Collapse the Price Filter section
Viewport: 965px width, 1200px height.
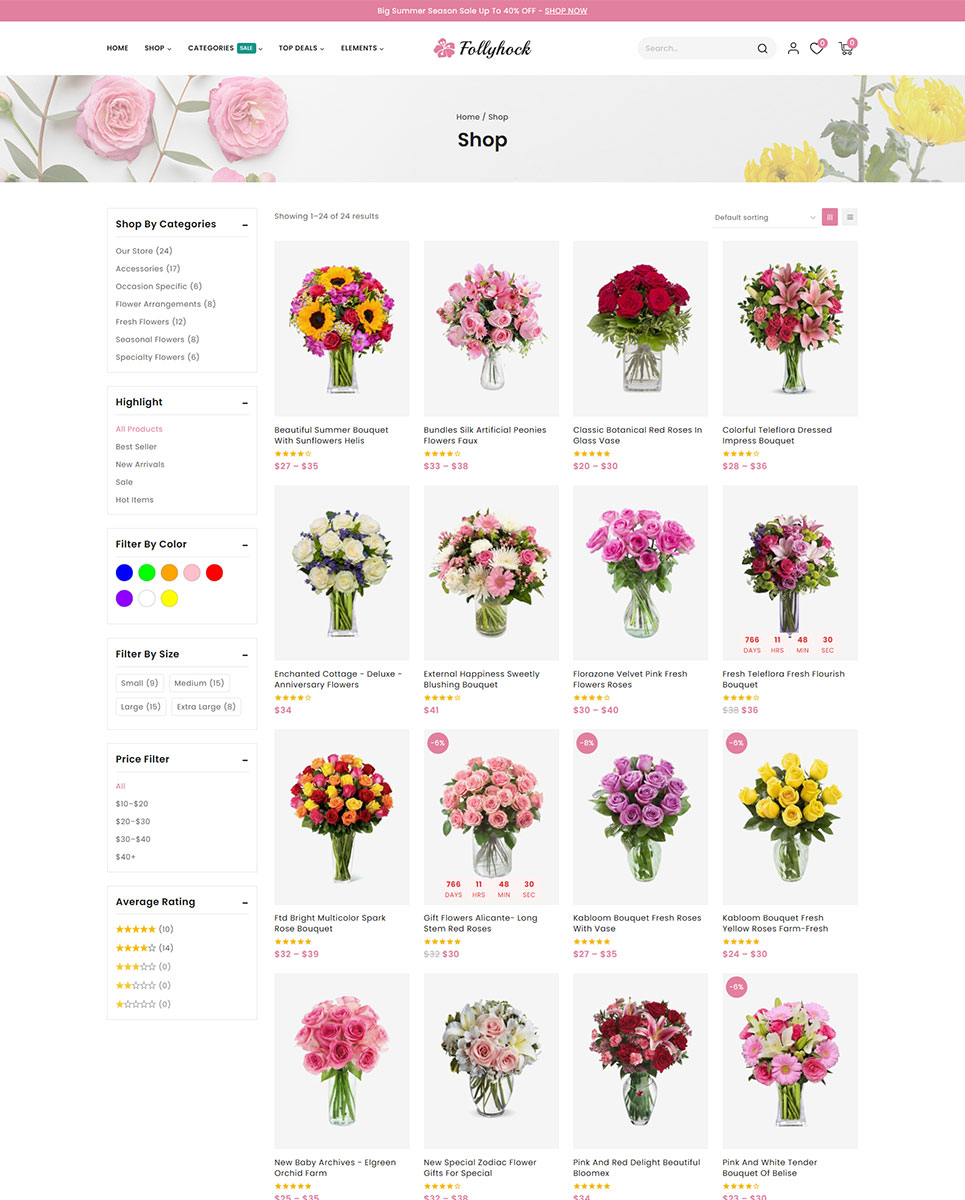pyautogui.click(x=245, y=760)
